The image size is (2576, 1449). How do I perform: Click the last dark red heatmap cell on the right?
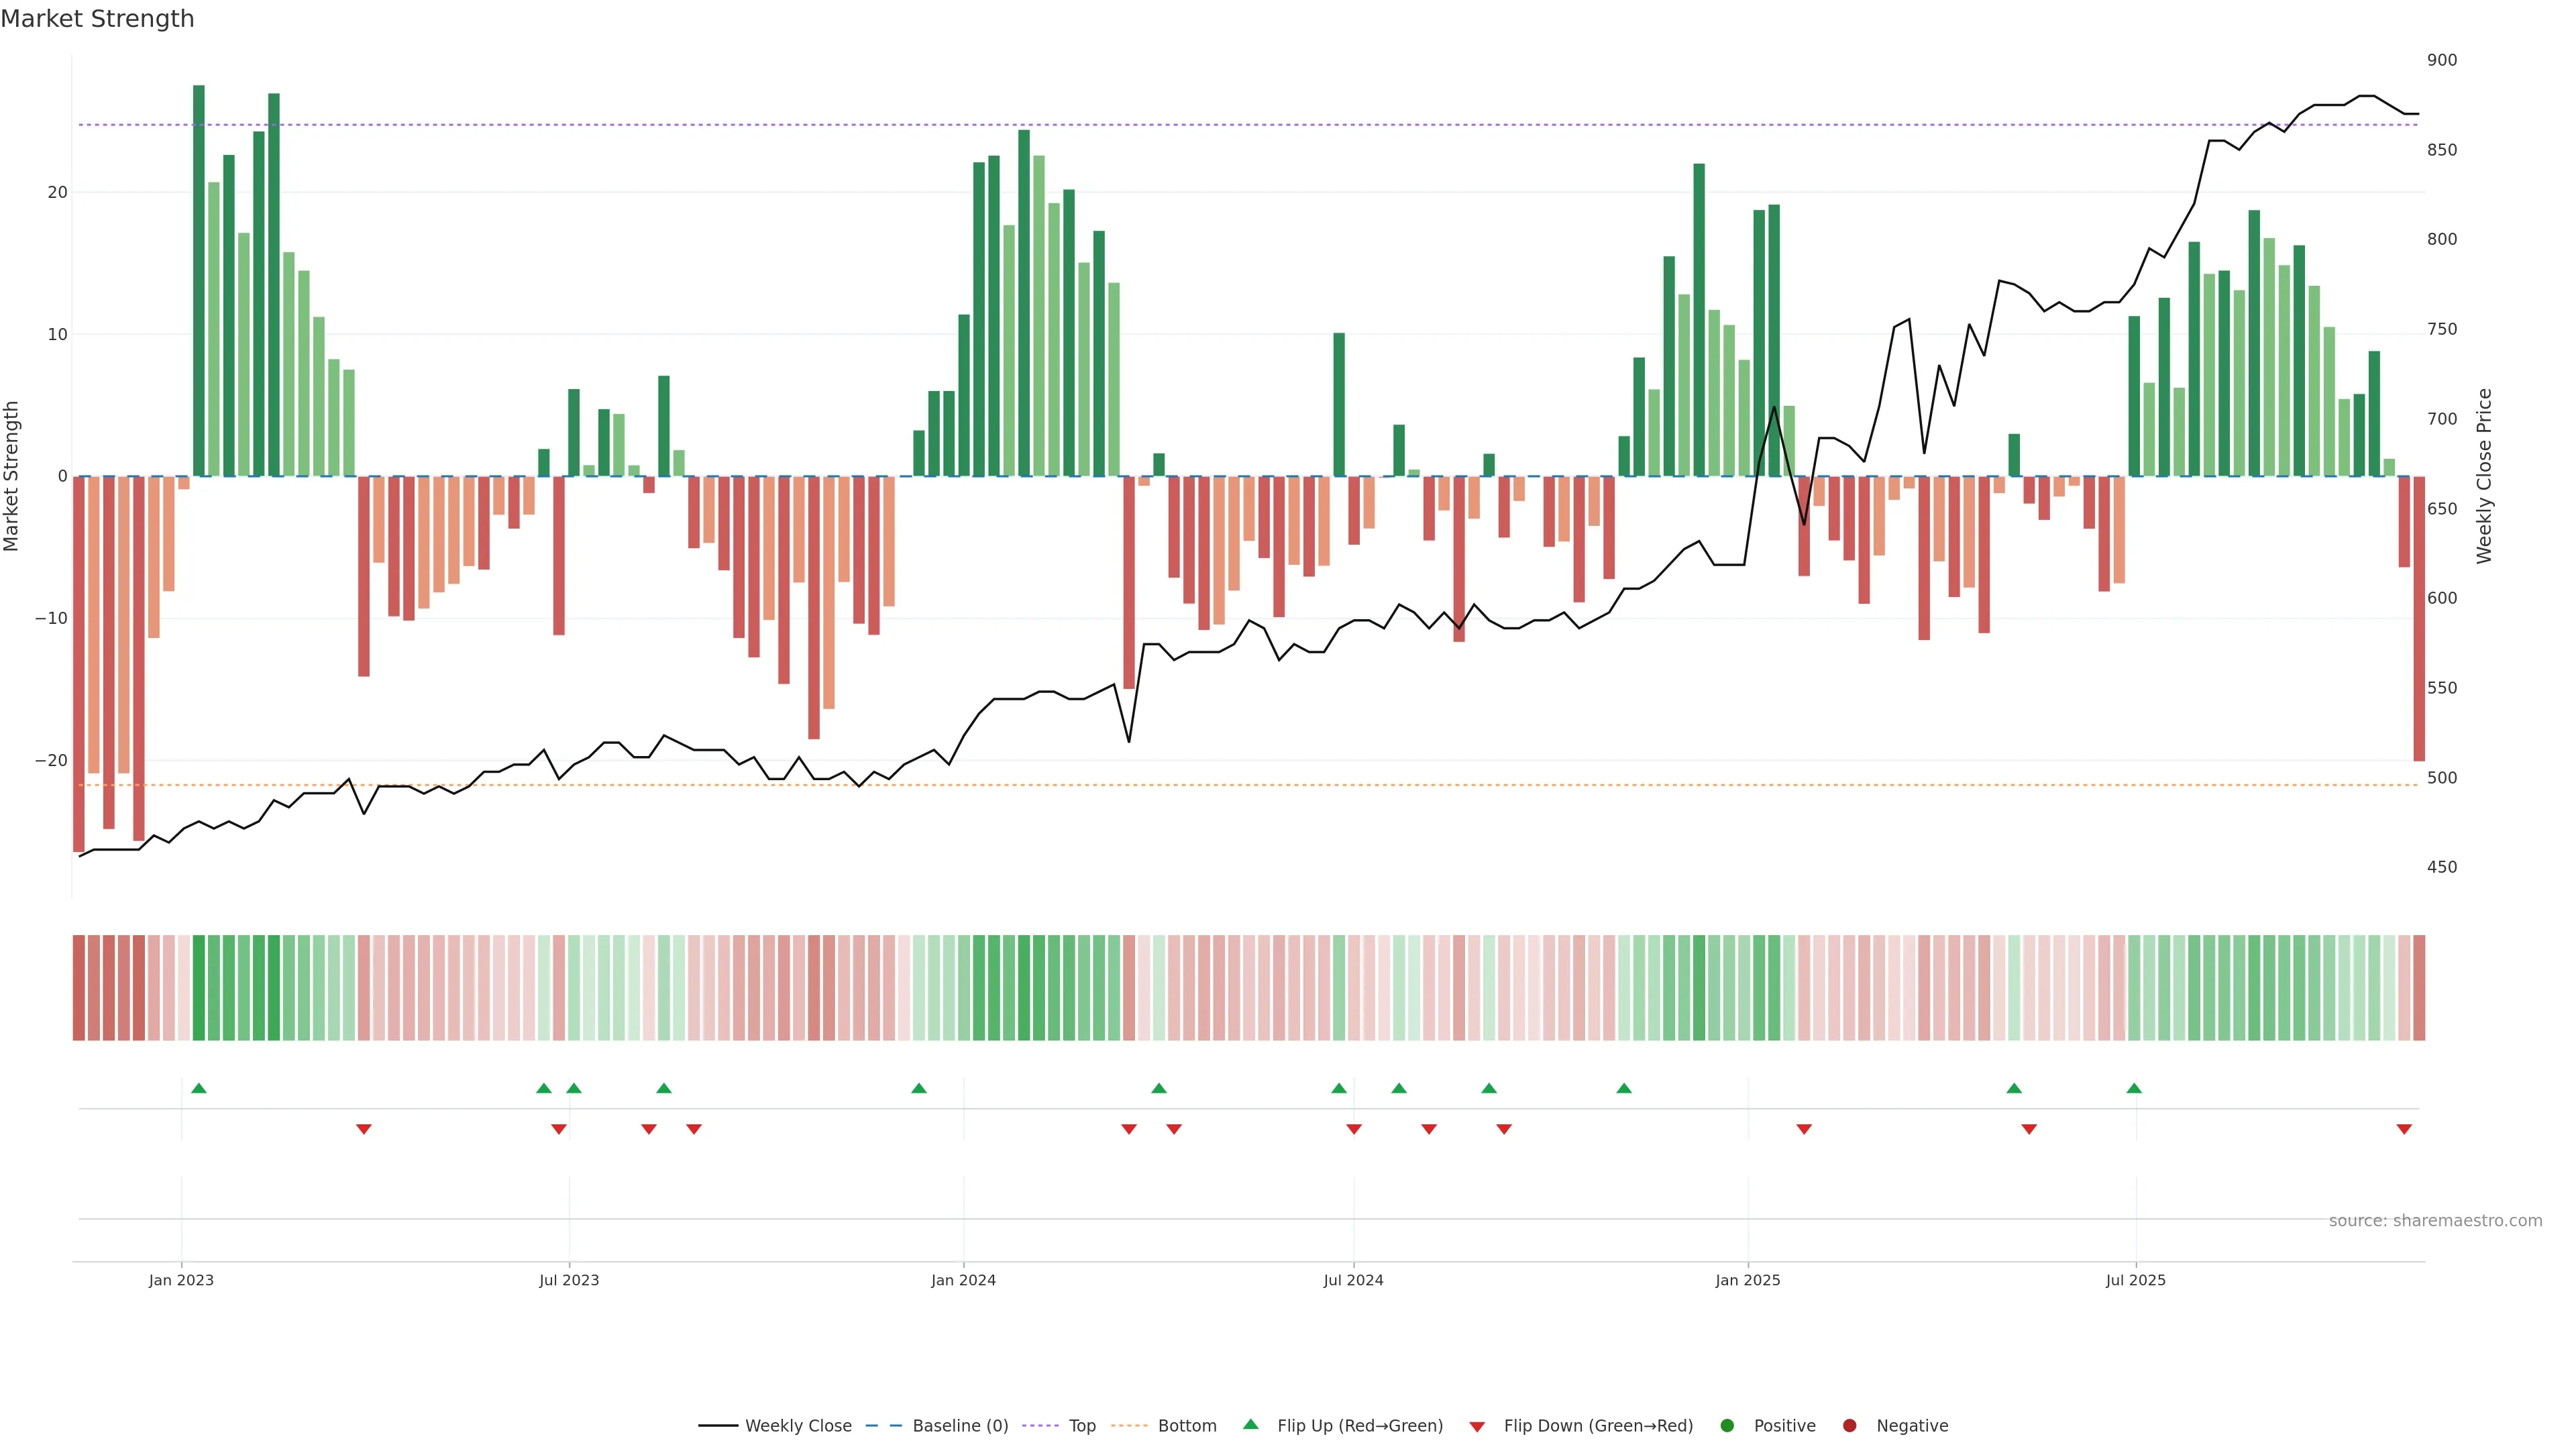[2419, 988]
